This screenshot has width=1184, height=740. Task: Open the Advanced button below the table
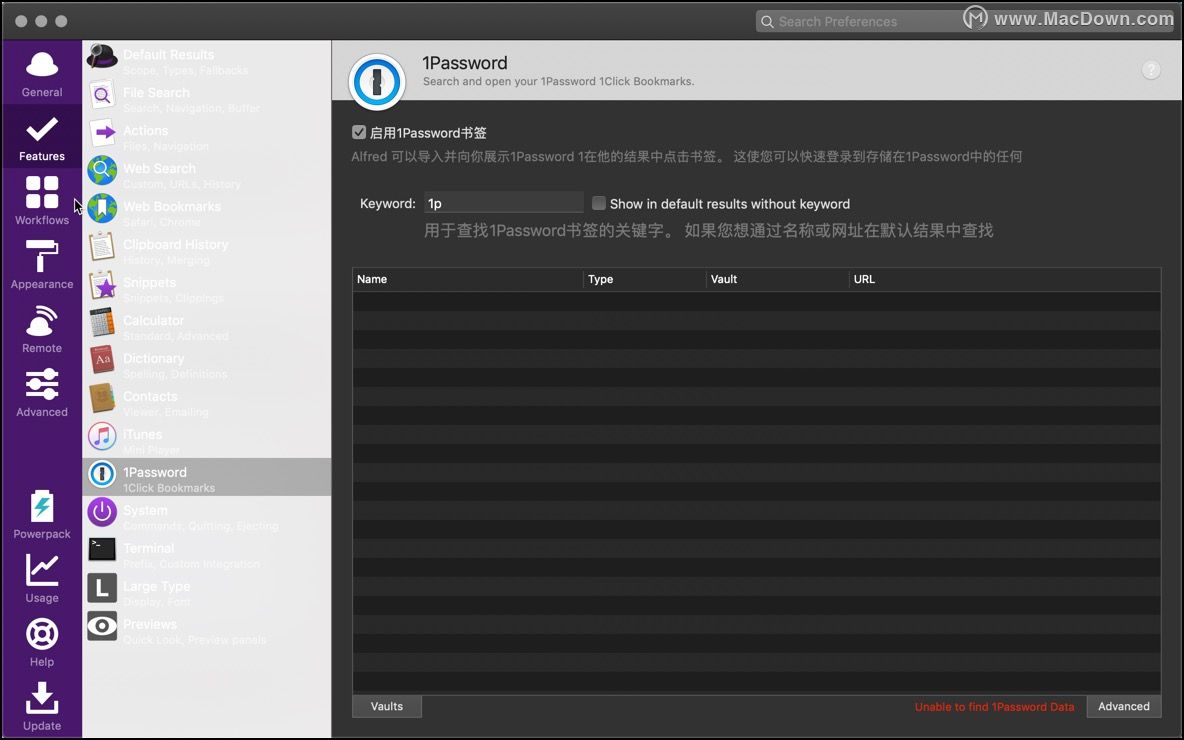point(1124,706)
